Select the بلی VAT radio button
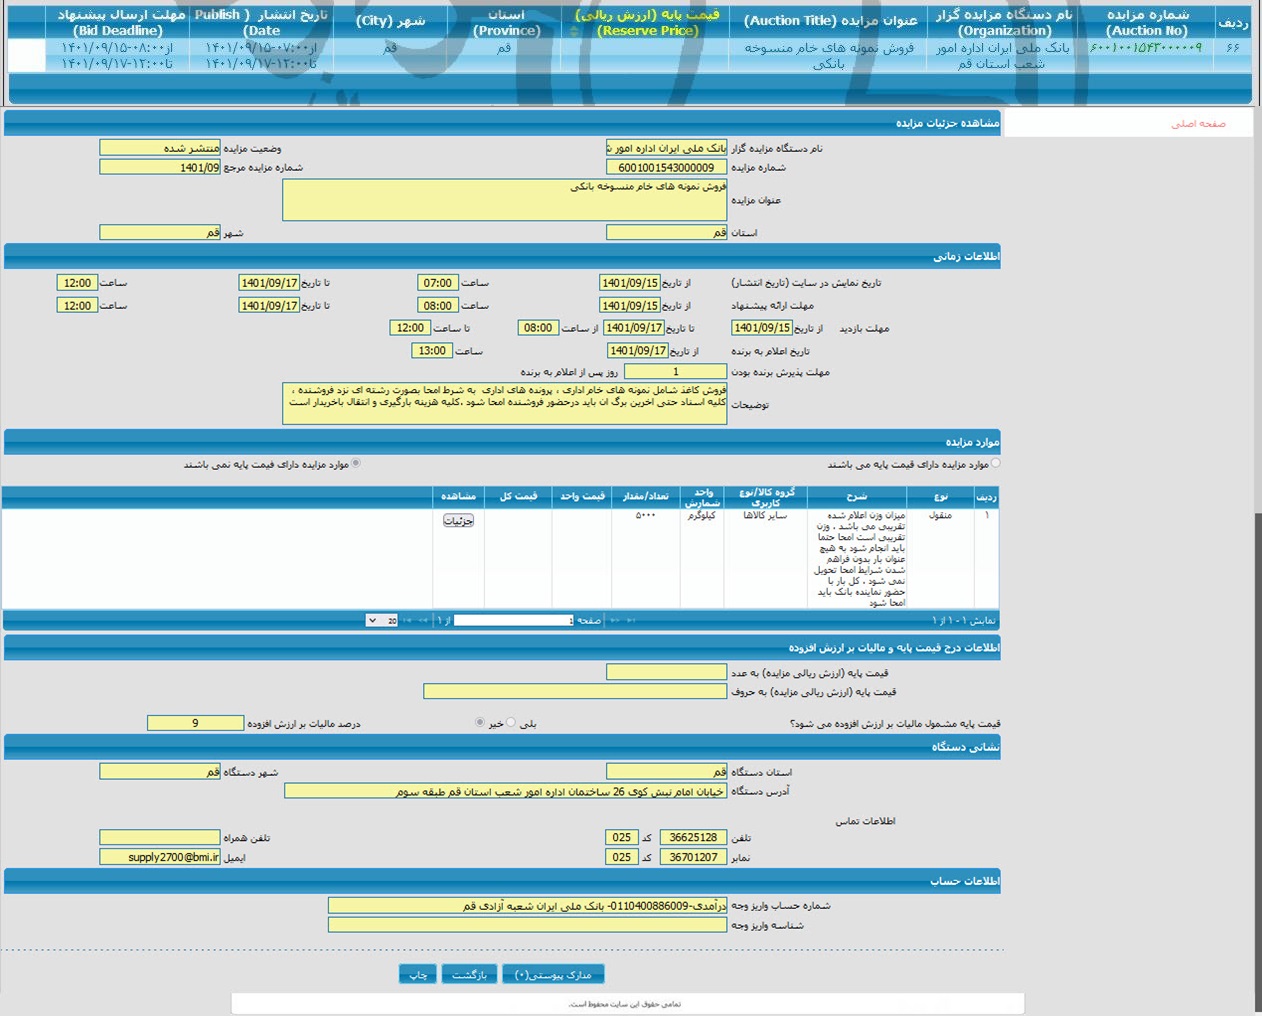This screenshot has height=1016, width=1262. tap(511, 723)
